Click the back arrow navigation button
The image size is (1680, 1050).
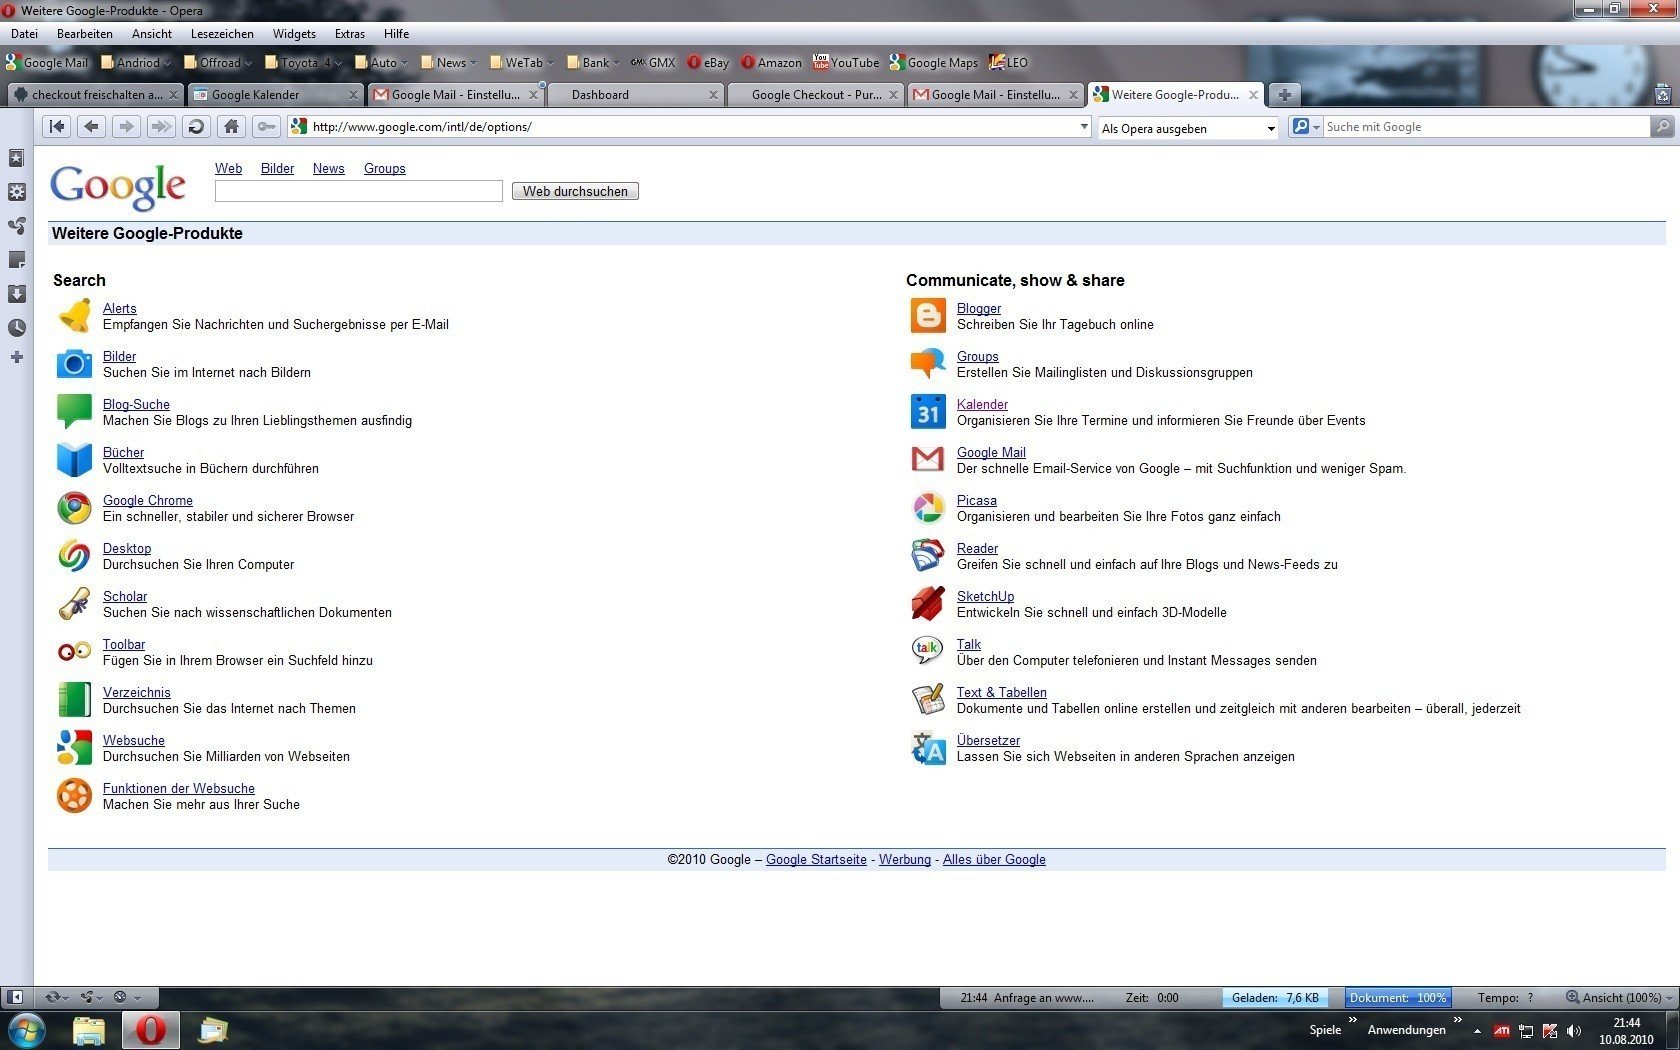tap(91, 127)
